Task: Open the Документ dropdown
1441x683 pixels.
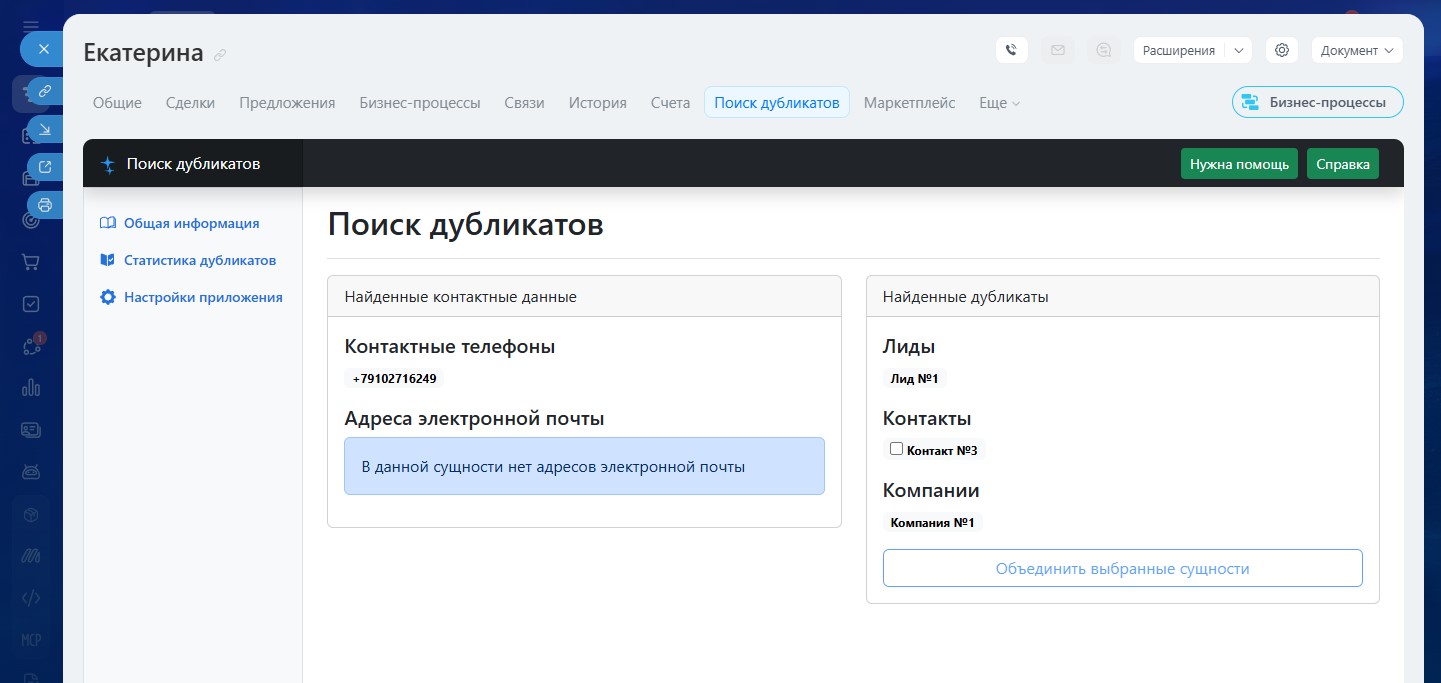Action: click(1356, 50)
